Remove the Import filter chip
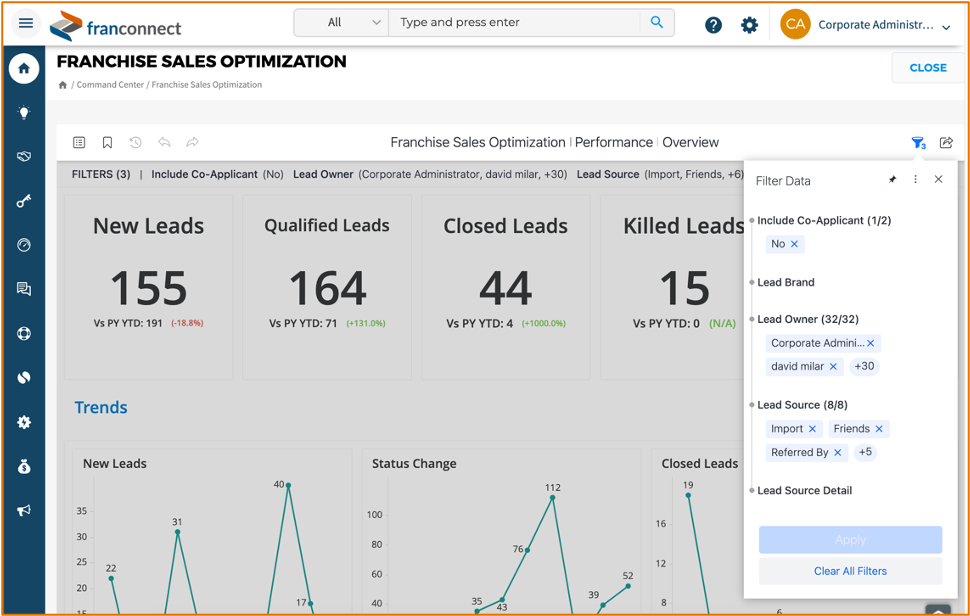970x616 pixels. [812, 429]
